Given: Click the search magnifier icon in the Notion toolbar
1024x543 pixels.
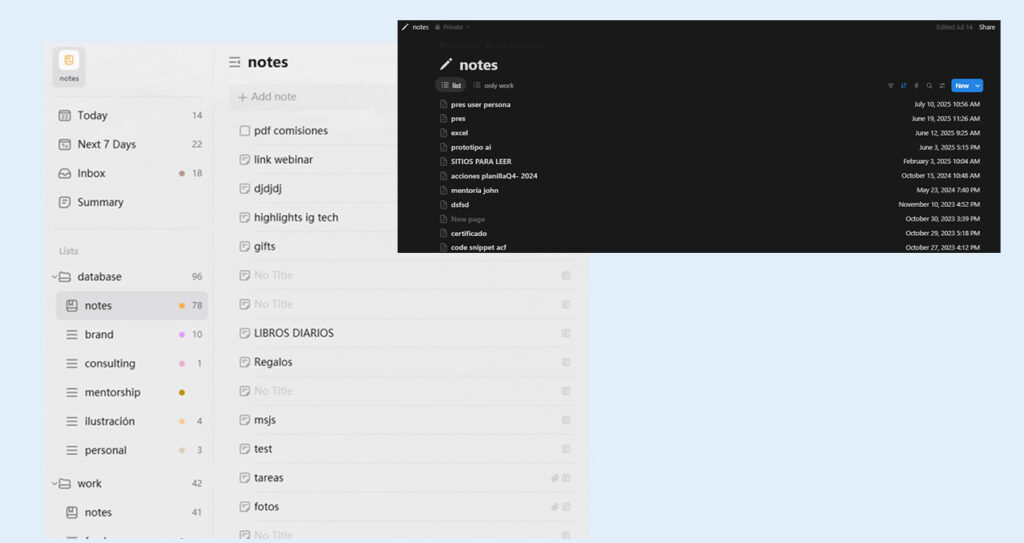Looking at the screenshot, I should point(929,86).
